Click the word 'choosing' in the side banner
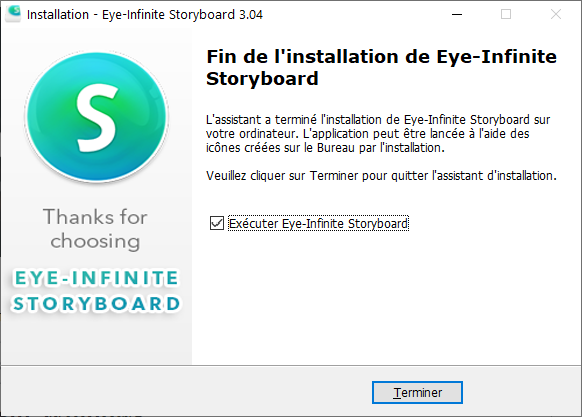 [95, 242]
